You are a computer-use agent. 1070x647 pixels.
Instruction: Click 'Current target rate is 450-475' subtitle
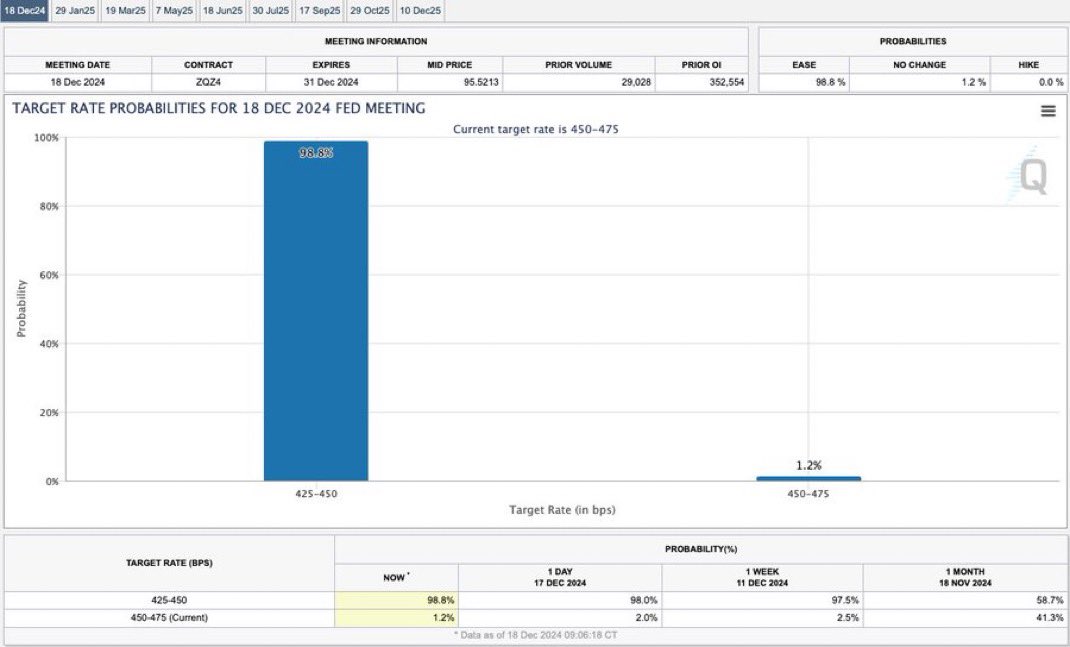pos(536,129)
